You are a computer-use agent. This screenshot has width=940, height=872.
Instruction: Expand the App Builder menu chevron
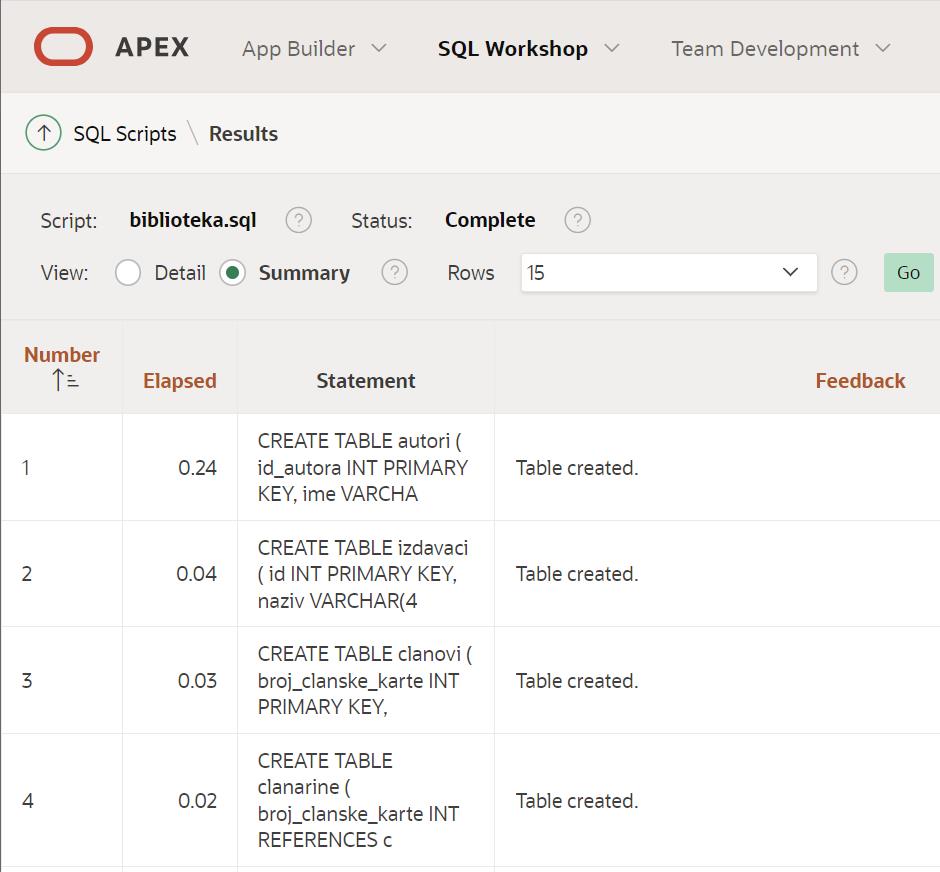[x=379, y=48]
